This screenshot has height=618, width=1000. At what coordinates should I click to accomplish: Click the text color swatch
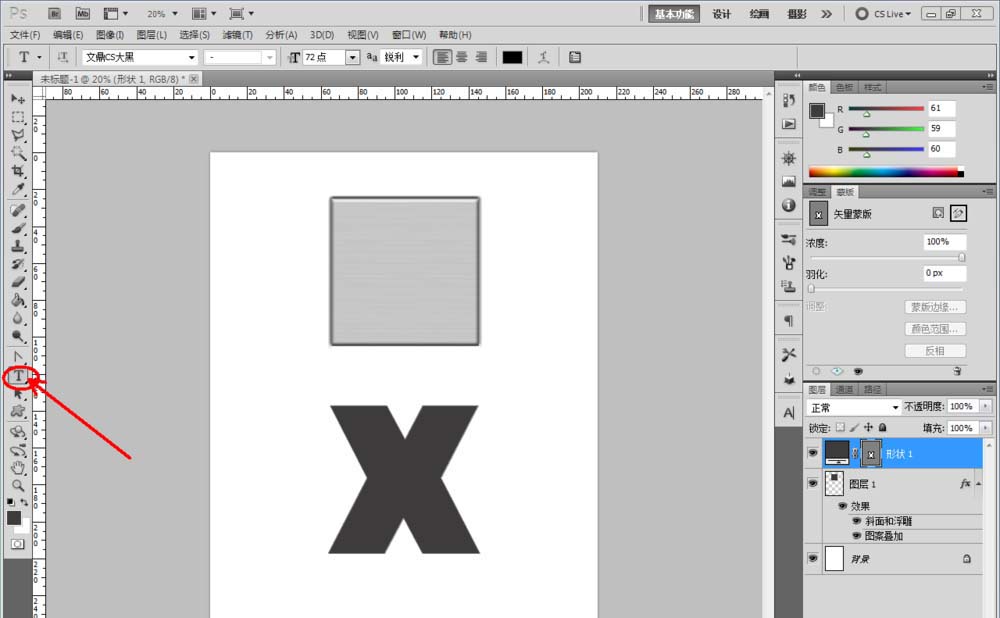point(512,57)
